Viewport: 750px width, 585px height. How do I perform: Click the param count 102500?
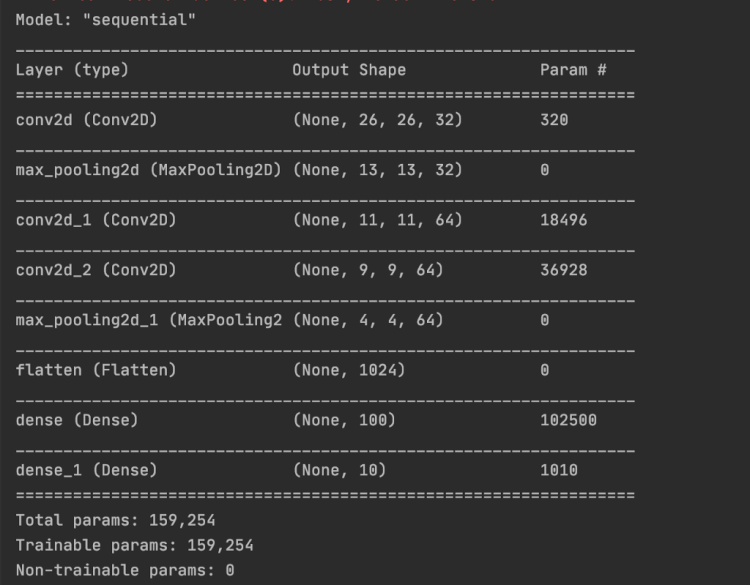568,420
